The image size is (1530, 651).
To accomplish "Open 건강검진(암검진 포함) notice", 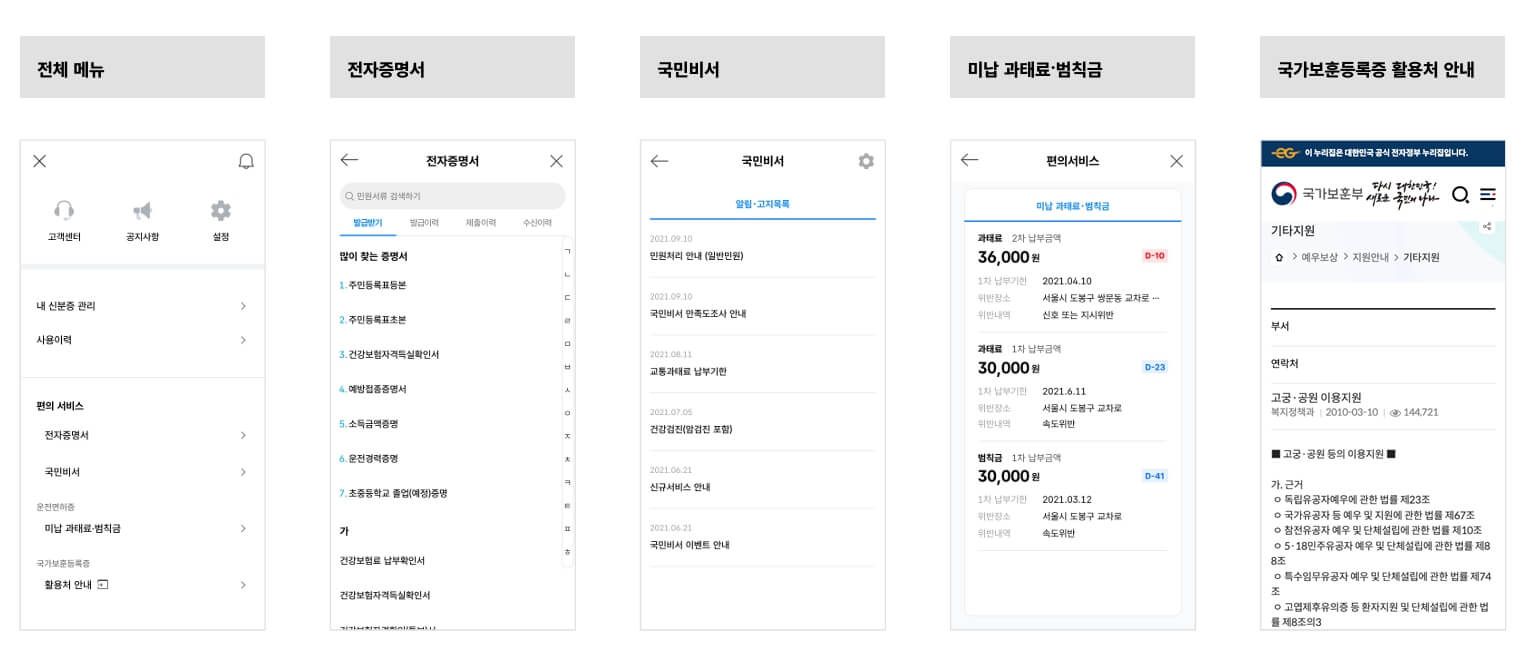I will click(x=691, y=429).
